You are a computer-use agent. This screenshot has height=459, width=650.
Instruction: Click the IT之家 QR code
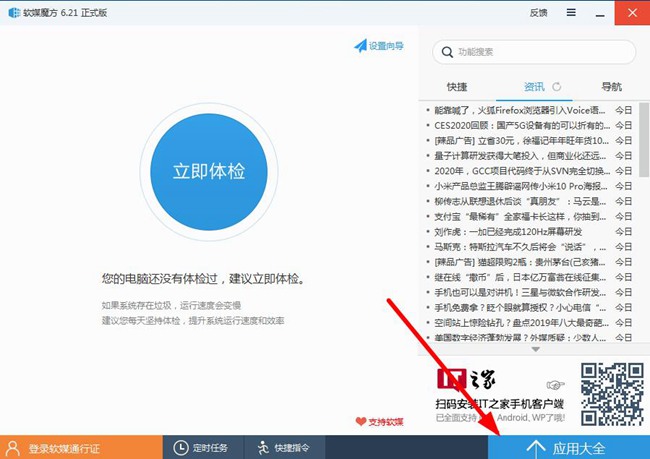[612, 394]
